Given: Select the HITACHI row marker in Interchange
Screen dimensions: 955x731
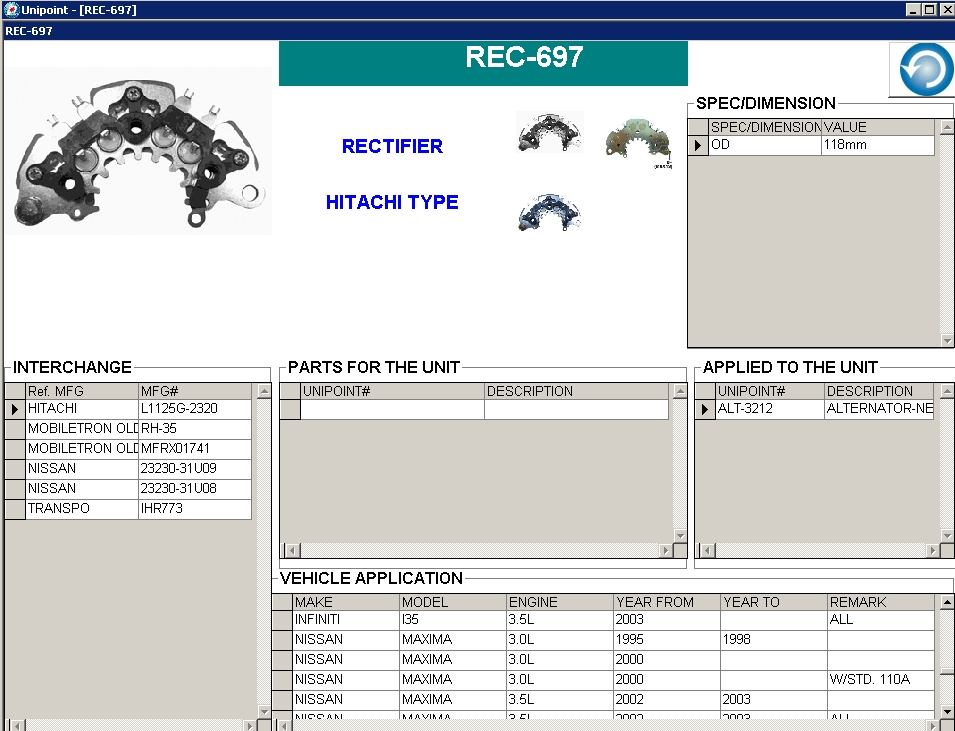Looking at the screenshot, I should coord(15,409).
